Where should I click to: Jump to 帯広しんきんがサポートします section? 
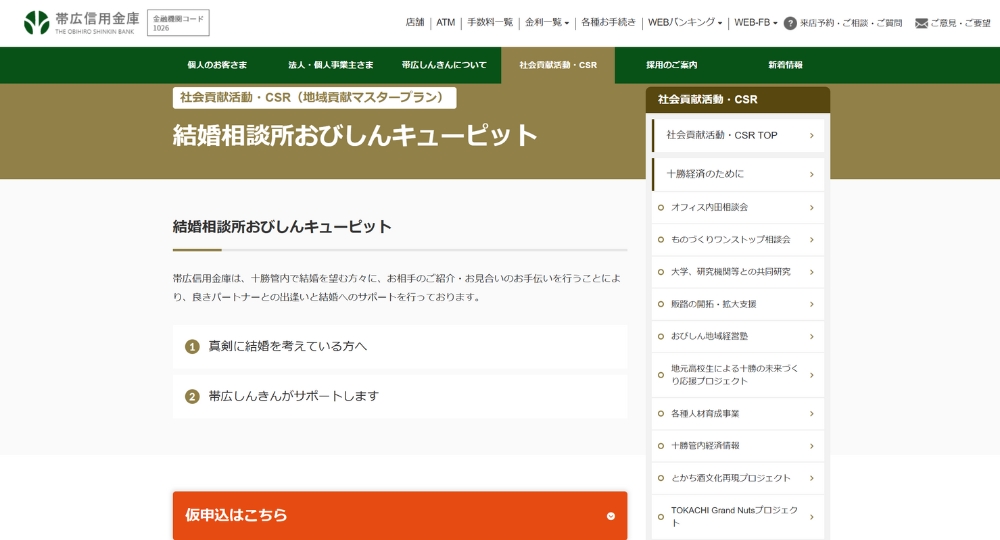400,396
